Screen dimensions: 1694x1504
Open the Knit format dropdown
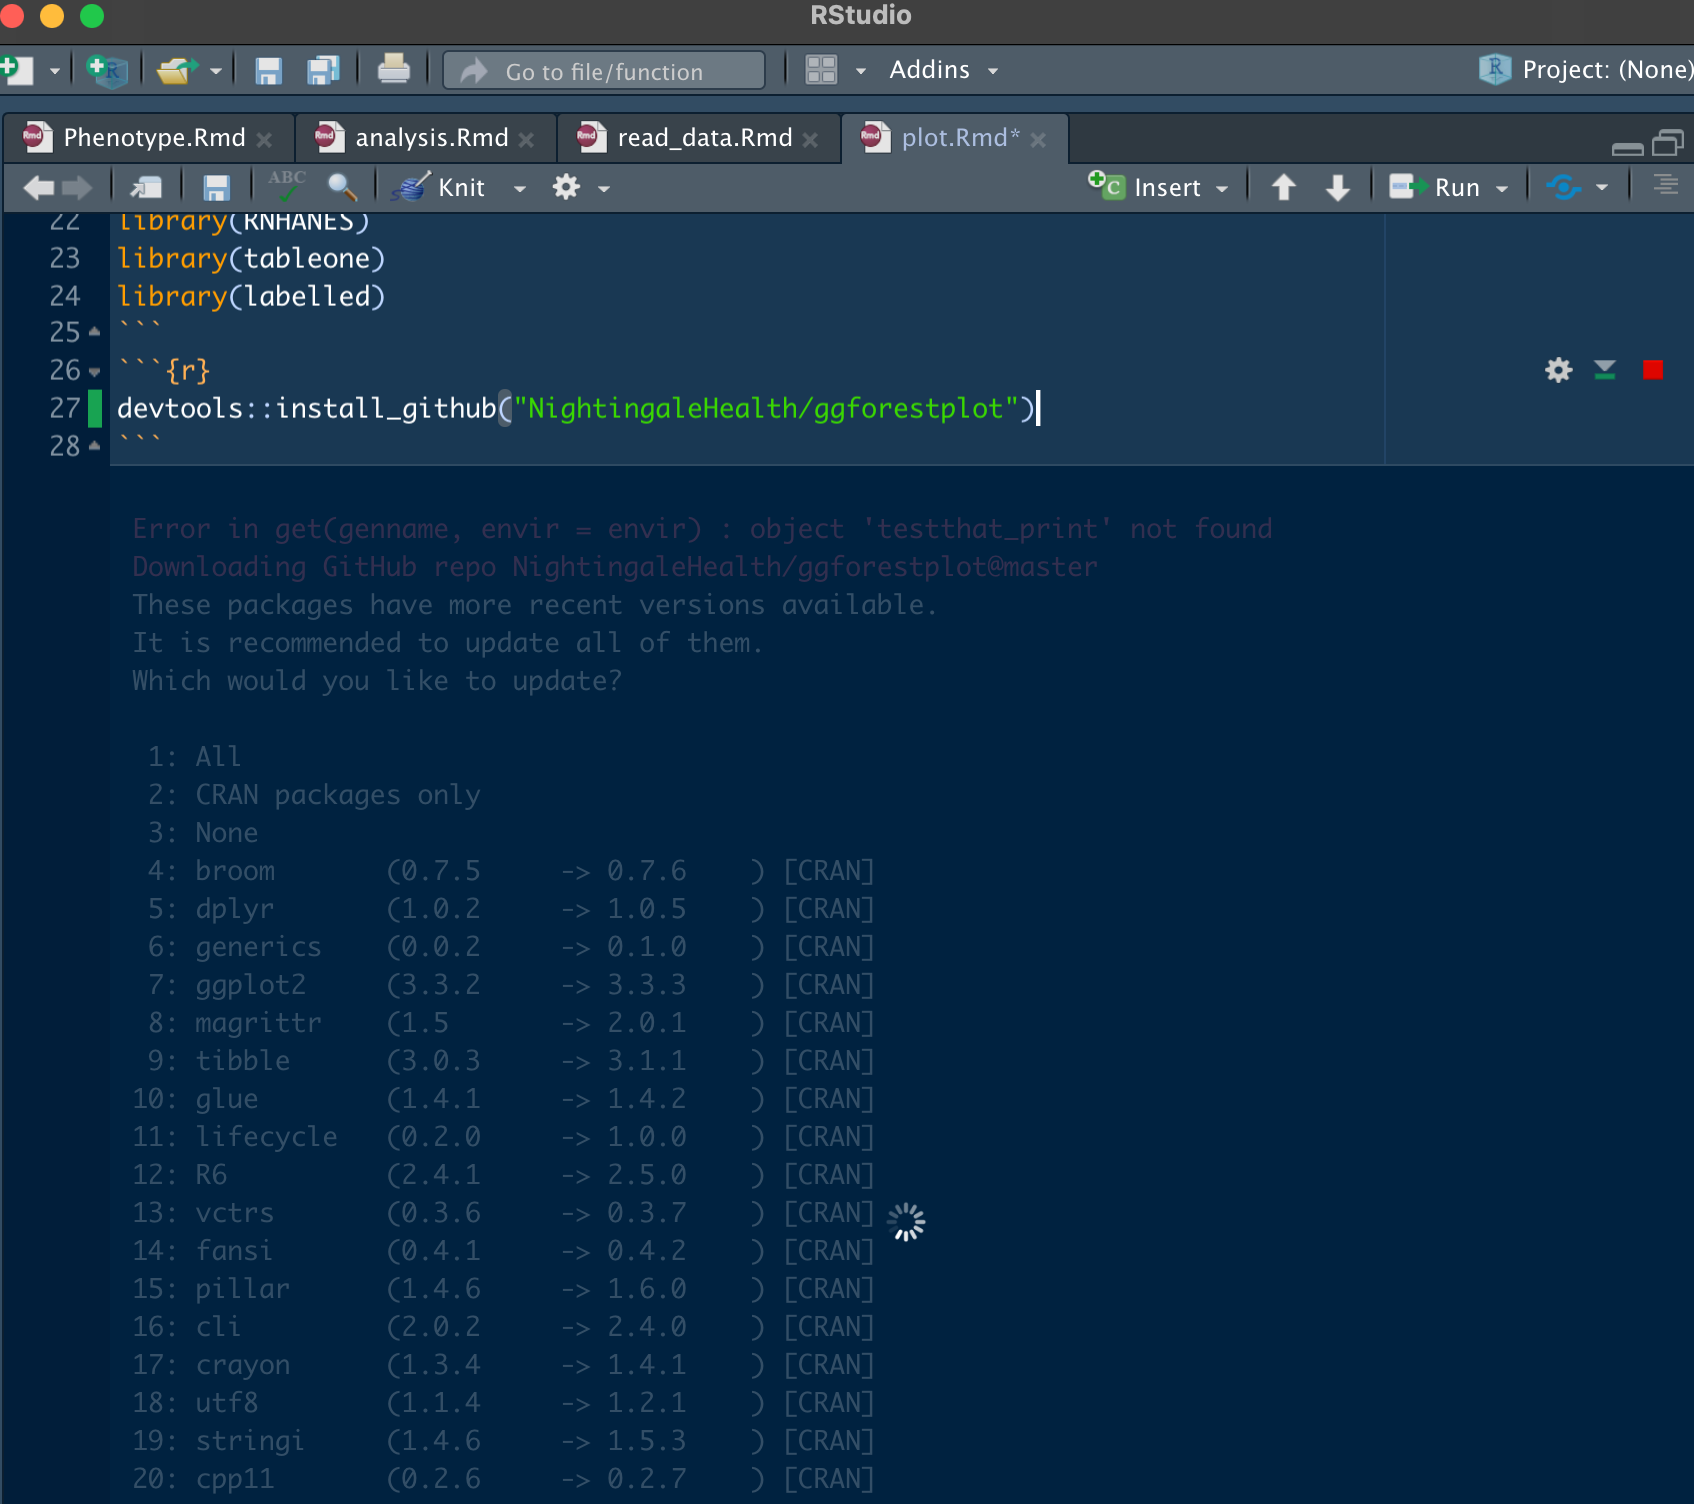519,187
